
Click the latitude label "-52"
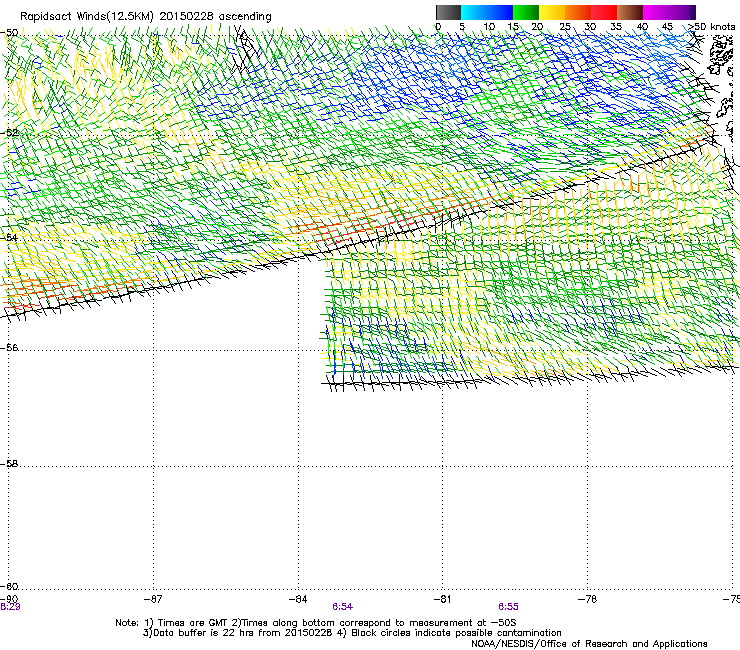pyautogui.click(x=9, y=132)
